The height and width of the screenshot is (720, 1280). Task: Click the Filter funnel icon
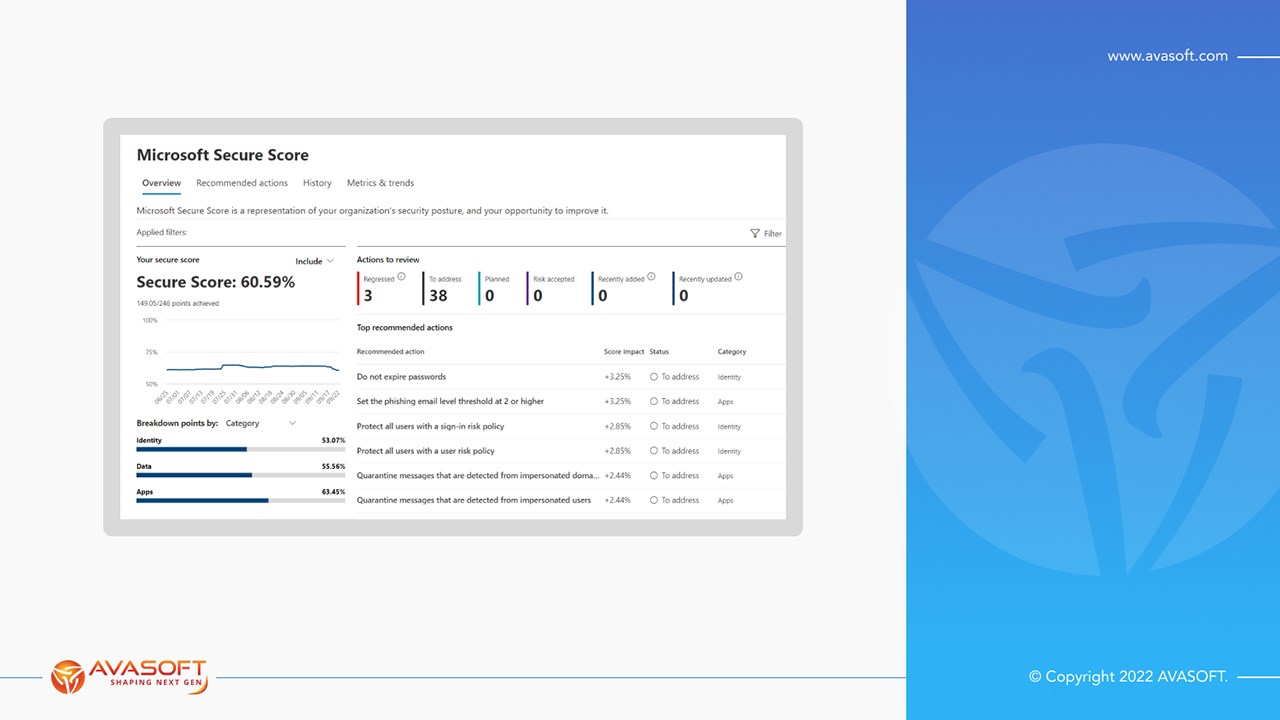pos(755,234)
